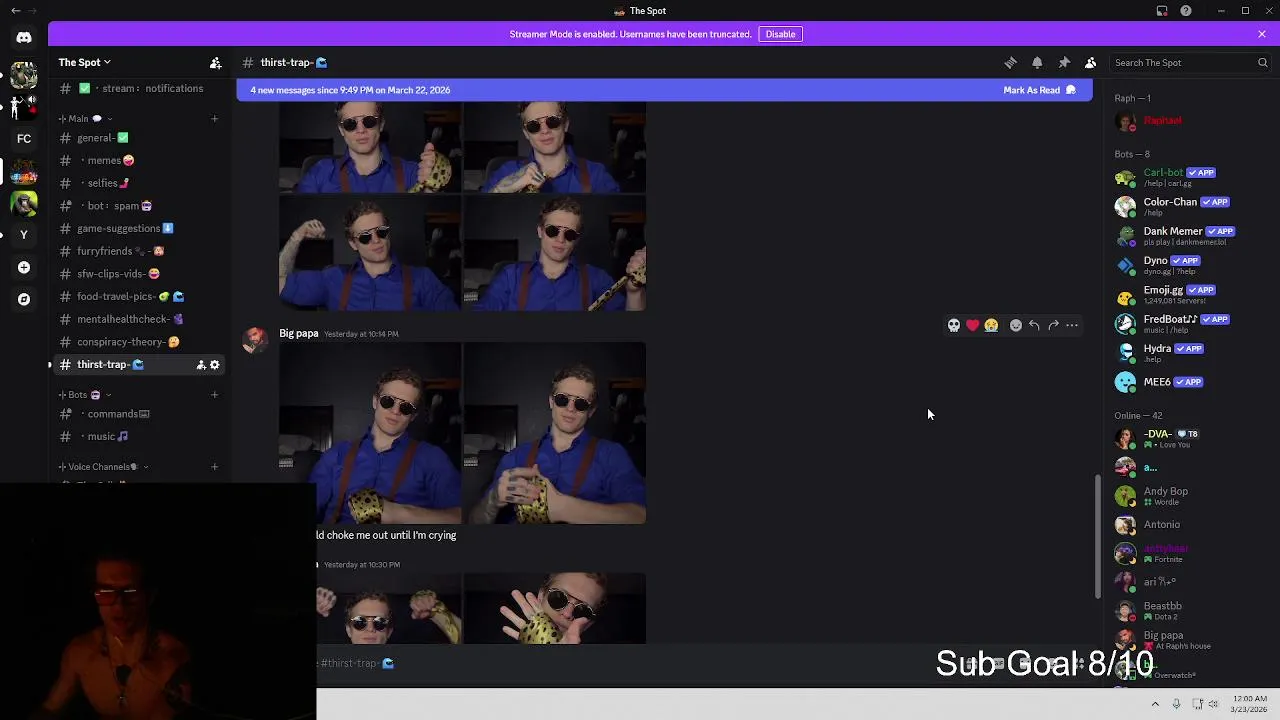View Big papa's right image attachment
The image size is (1280, 720).
pos(555,433)
